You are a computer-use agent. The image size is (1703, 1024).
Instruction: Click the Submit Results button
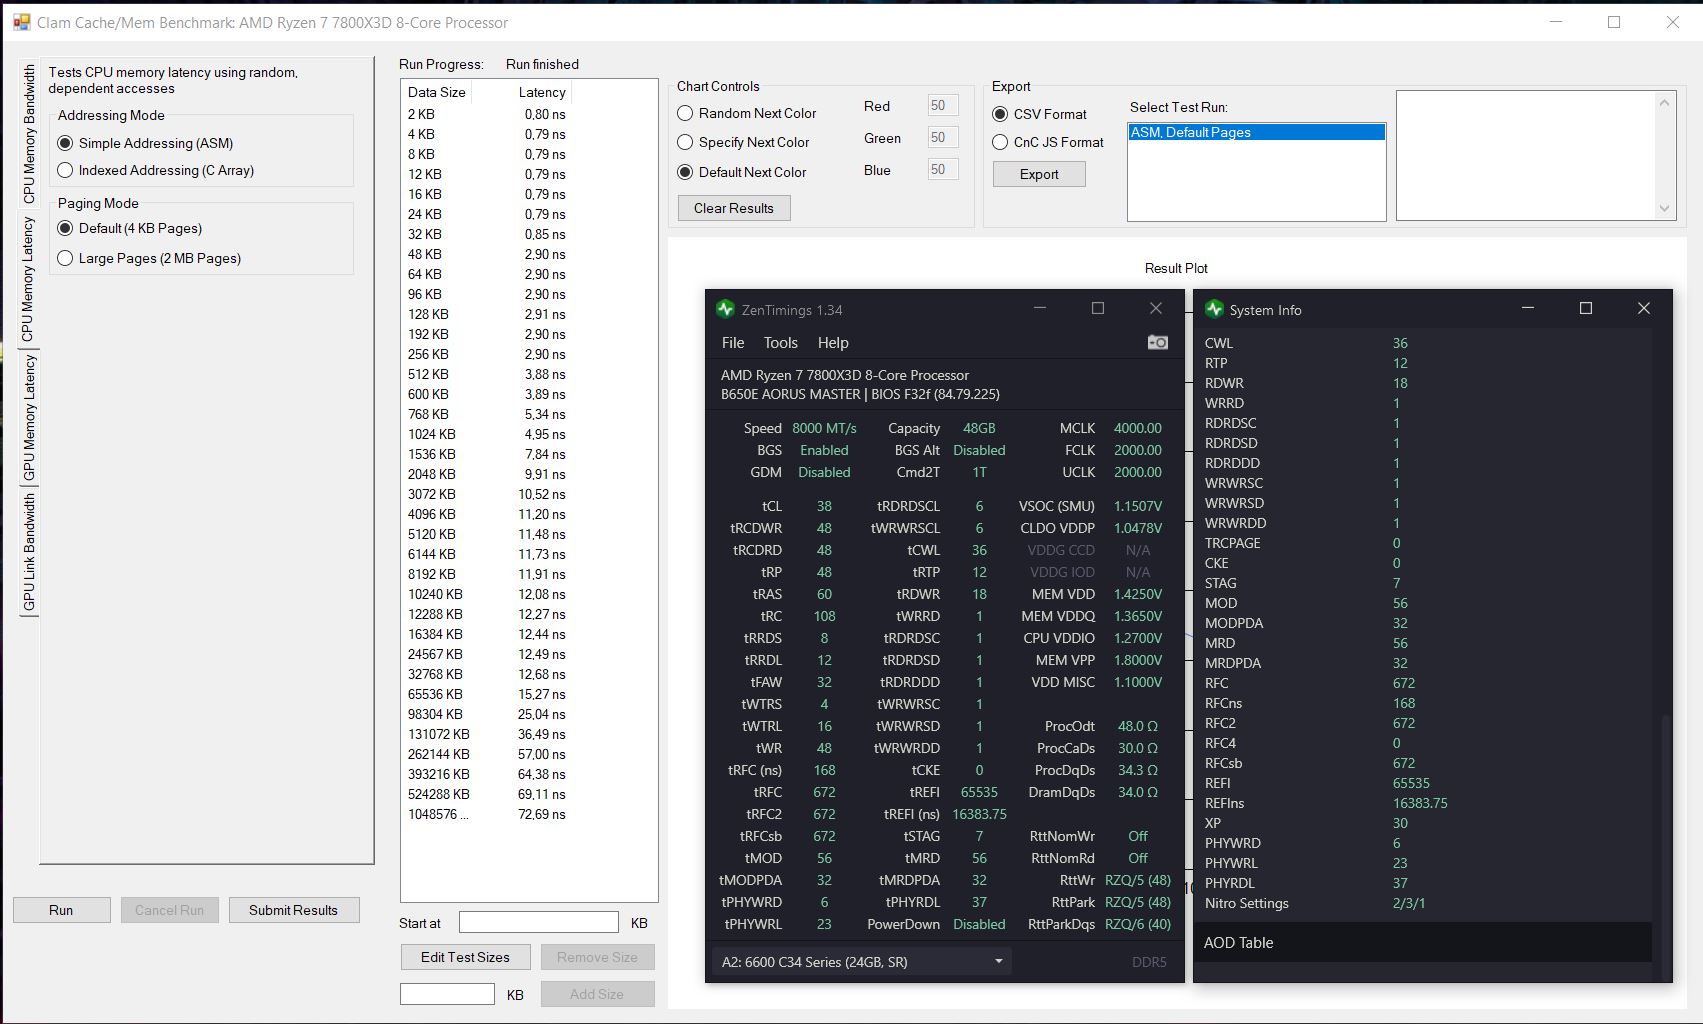(293, 910)
